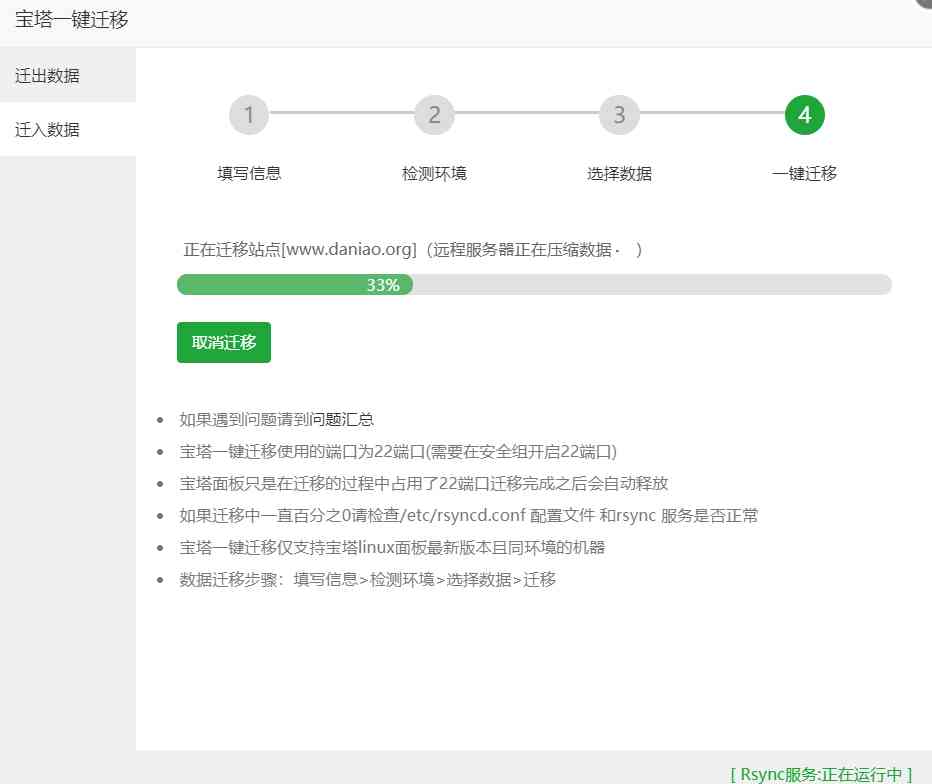
Task: Click the 数据迁移步骤 tip line
Action: 368,580
